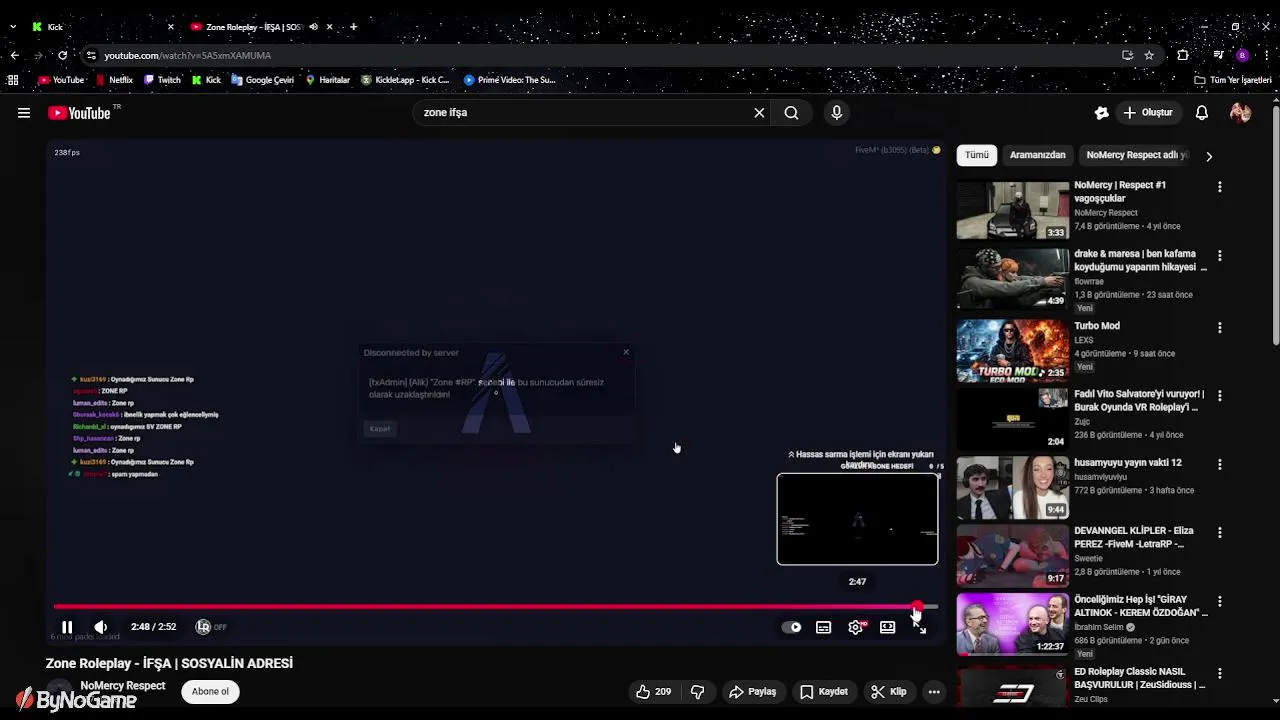The width and height of the screenshot is (1280, 720).
Task: Open the browser extensions puzzle icon
Action: (1183, 55)
